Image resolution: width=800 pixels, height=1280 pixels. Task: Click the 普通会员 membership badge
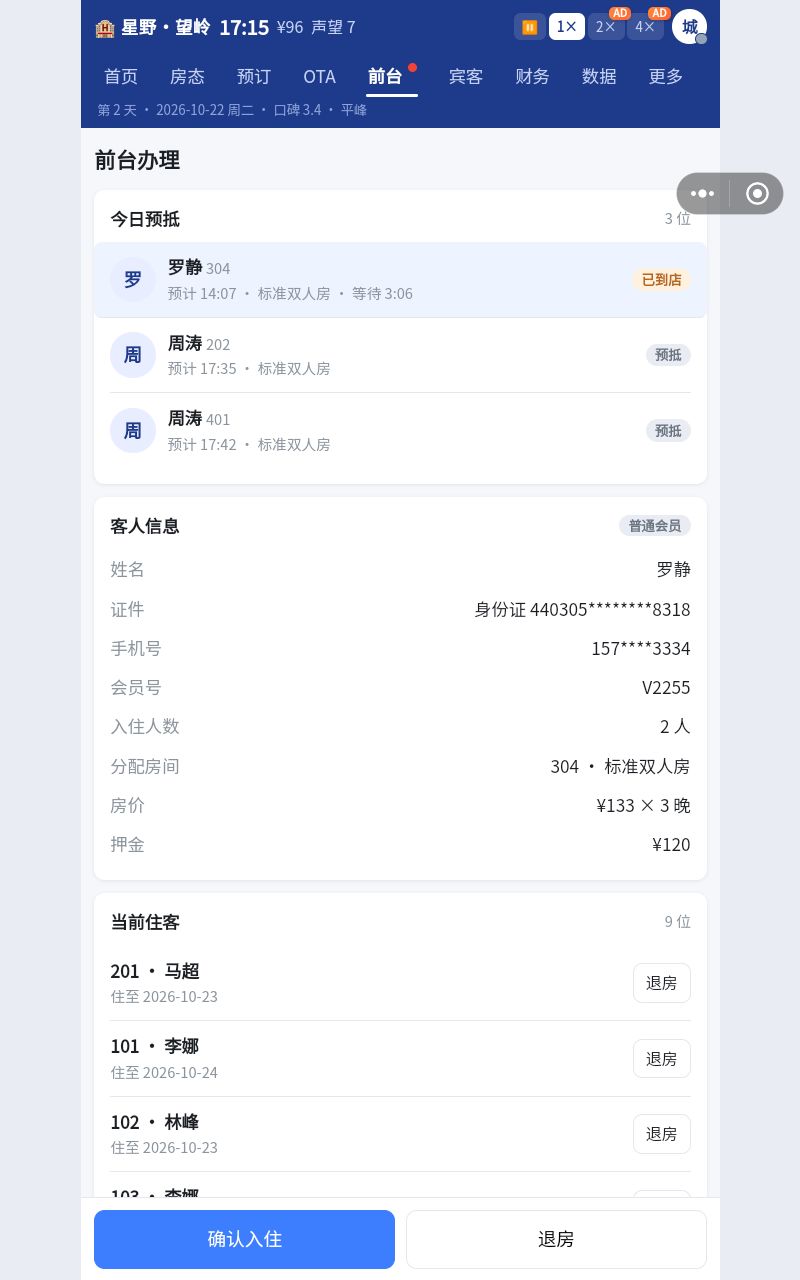coord(655,526)
